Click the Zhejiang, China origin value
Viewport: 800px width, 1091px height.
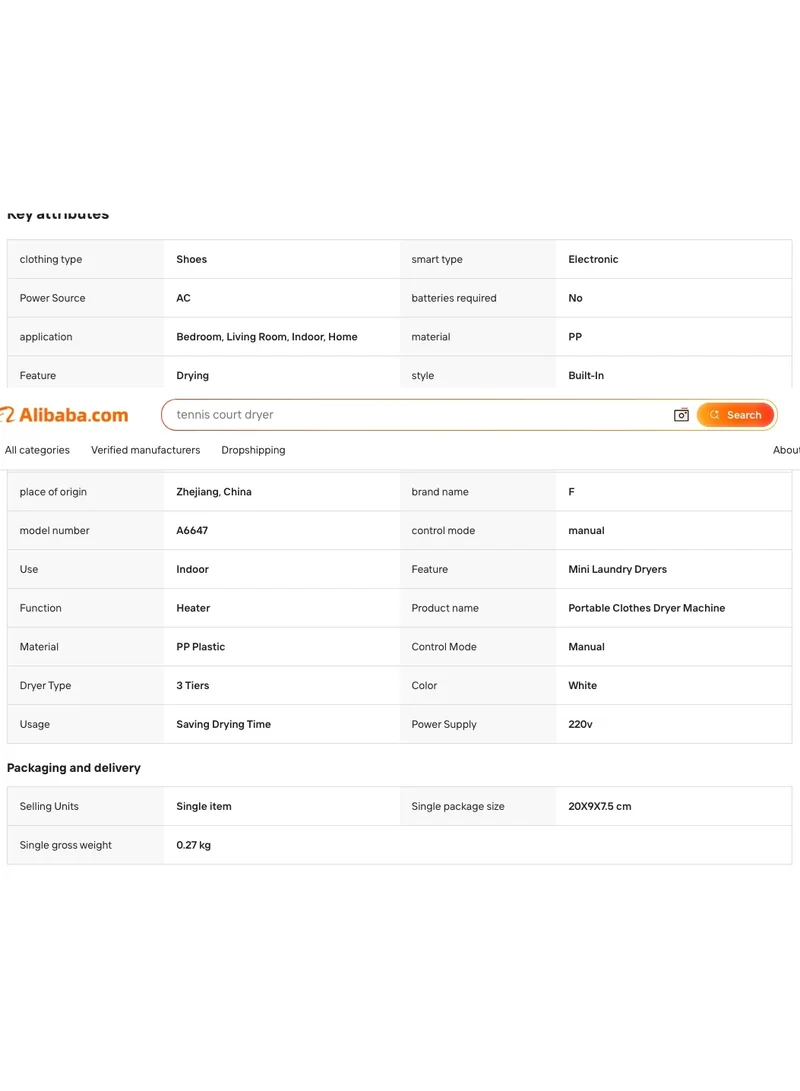214,492
